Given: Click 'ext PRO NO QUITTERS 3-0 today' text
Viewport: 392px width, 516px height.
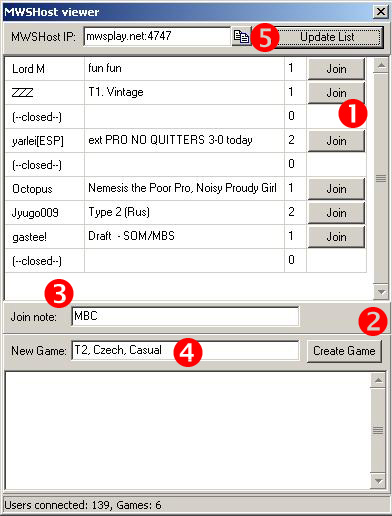Looking at the screenshot, I should [170, 140].
